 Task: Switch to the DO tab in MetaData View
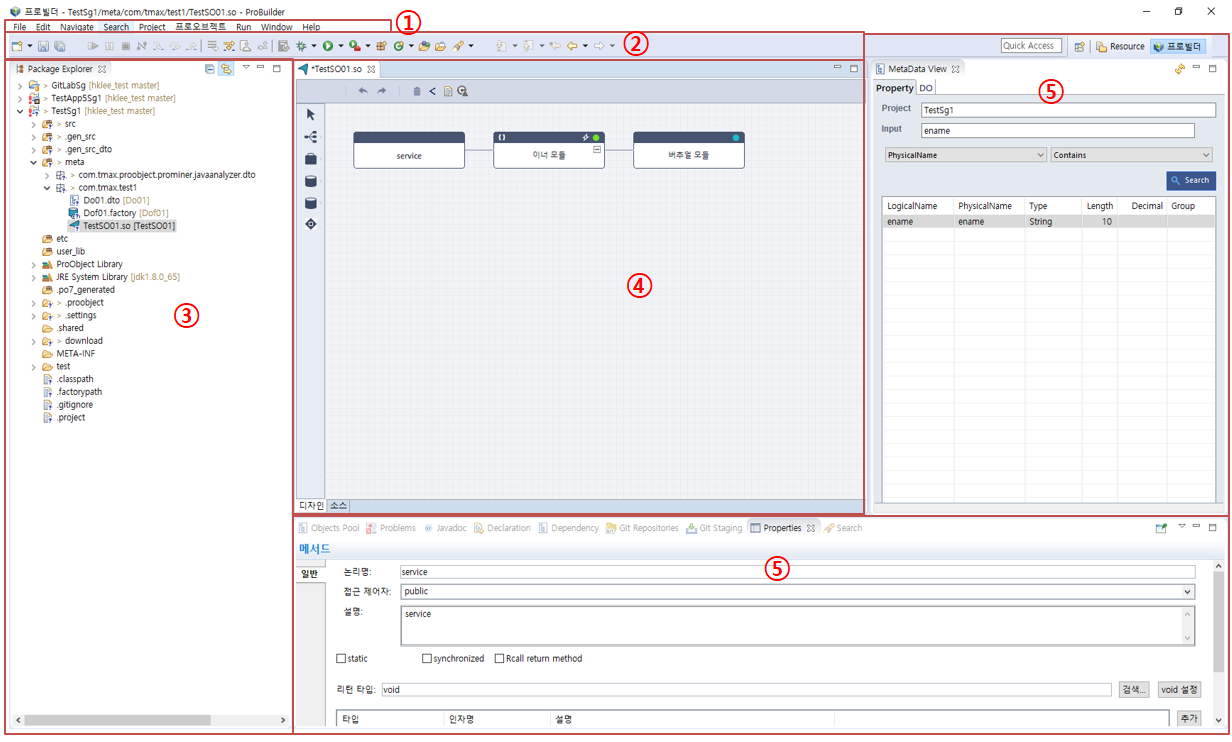[x=926, y=88]
